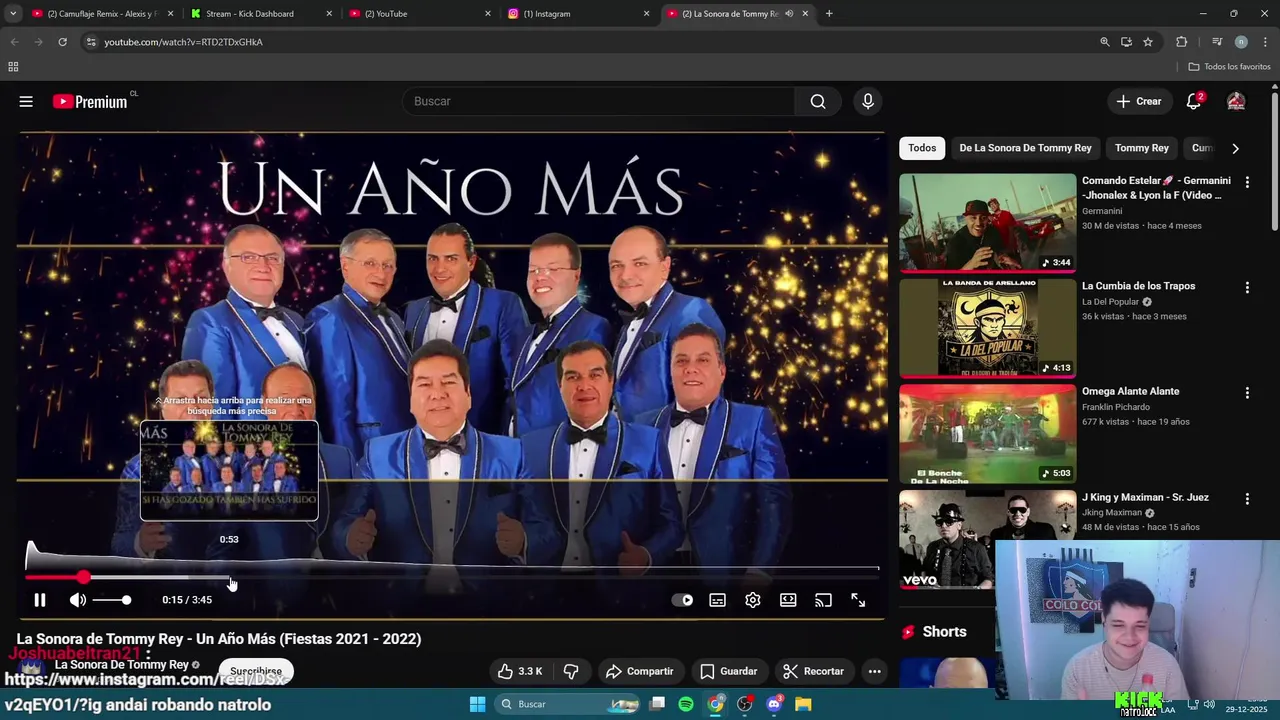The height and width of the screenshot is (720, 1280).
Task: Dislike the video
Action: click(x=571, y=671)
